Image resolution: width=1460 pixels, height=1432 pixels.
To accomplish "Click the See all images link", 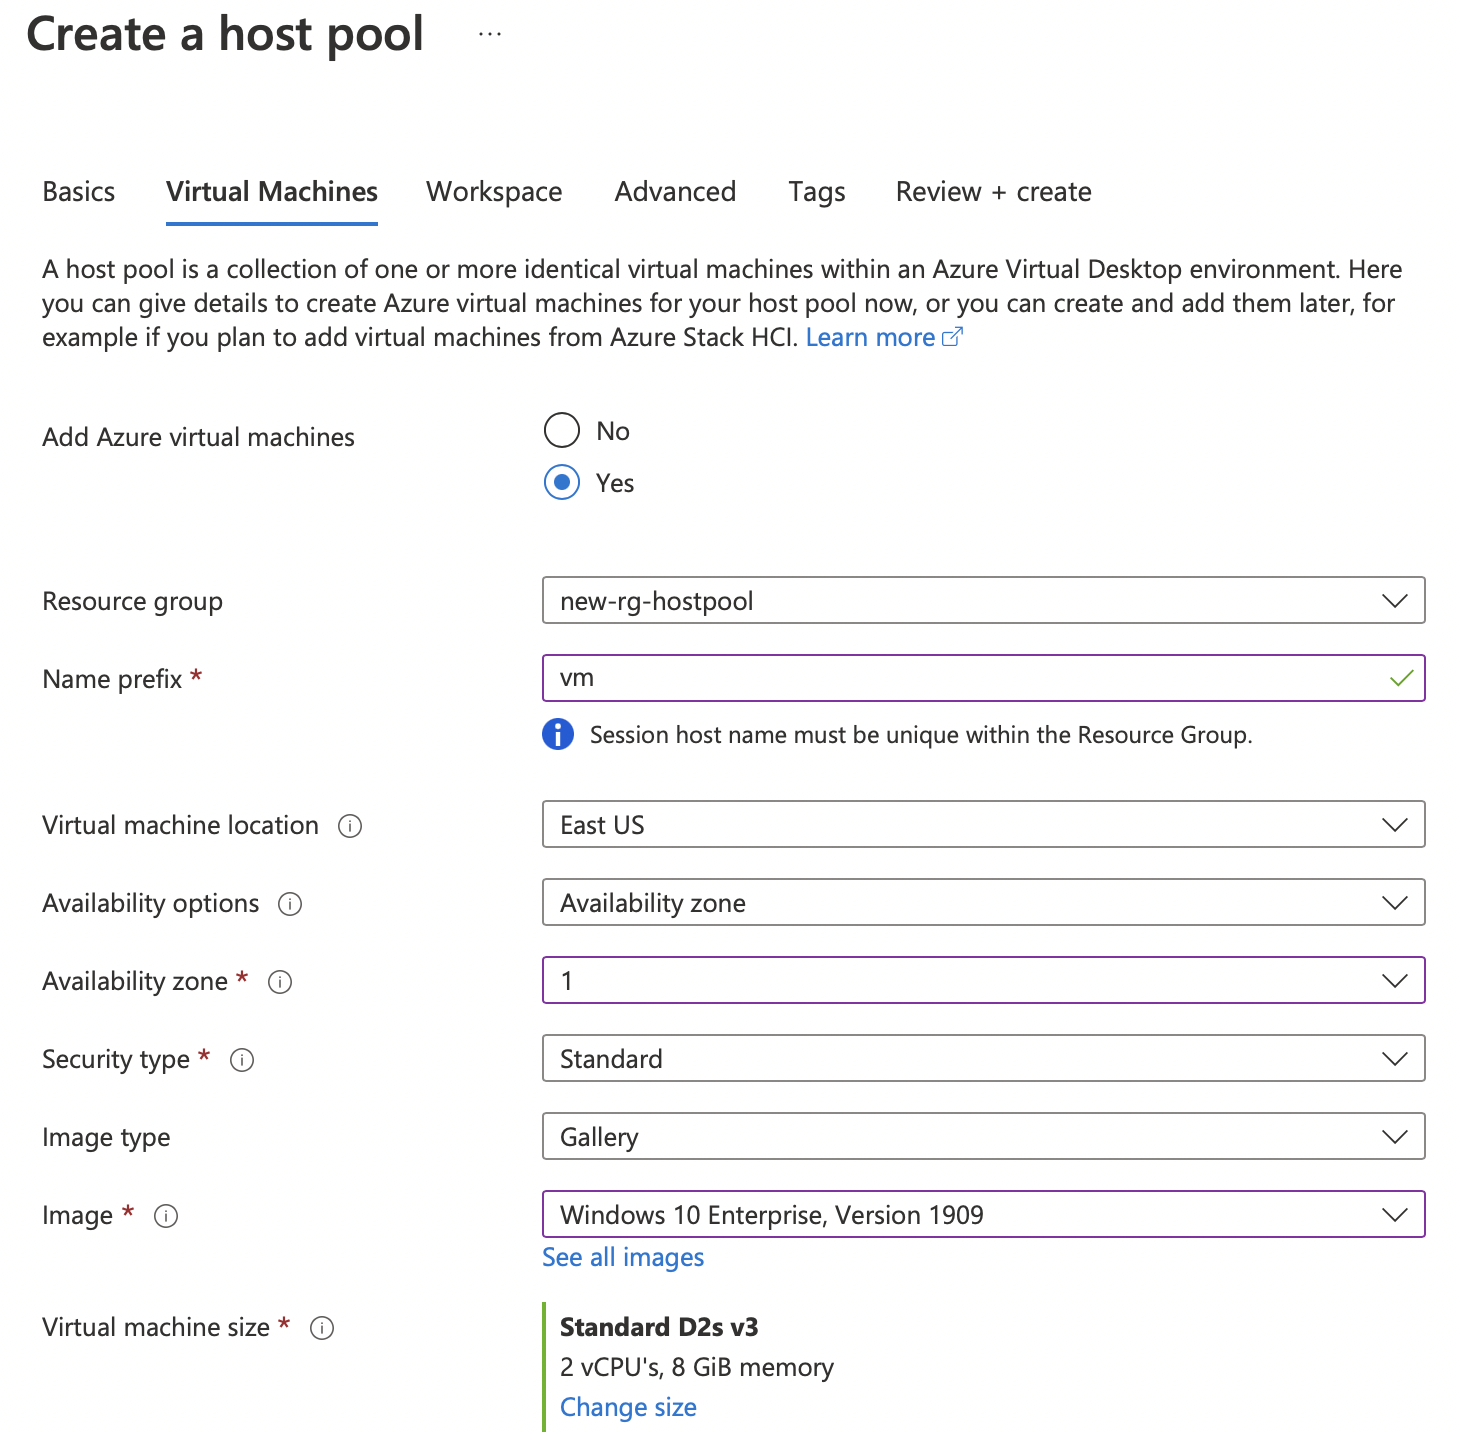I will (623, 1258).
